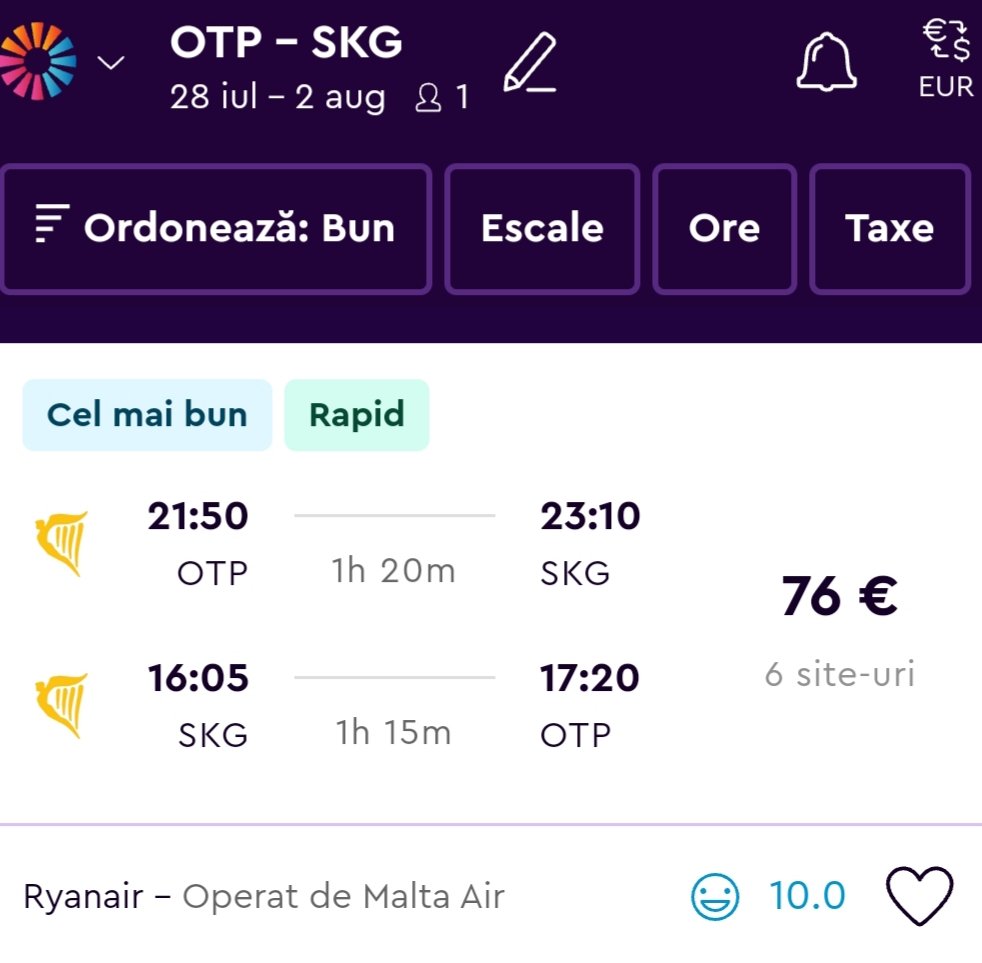
Task: Select the Cel mai bun tag
Action: coord(147,415)
